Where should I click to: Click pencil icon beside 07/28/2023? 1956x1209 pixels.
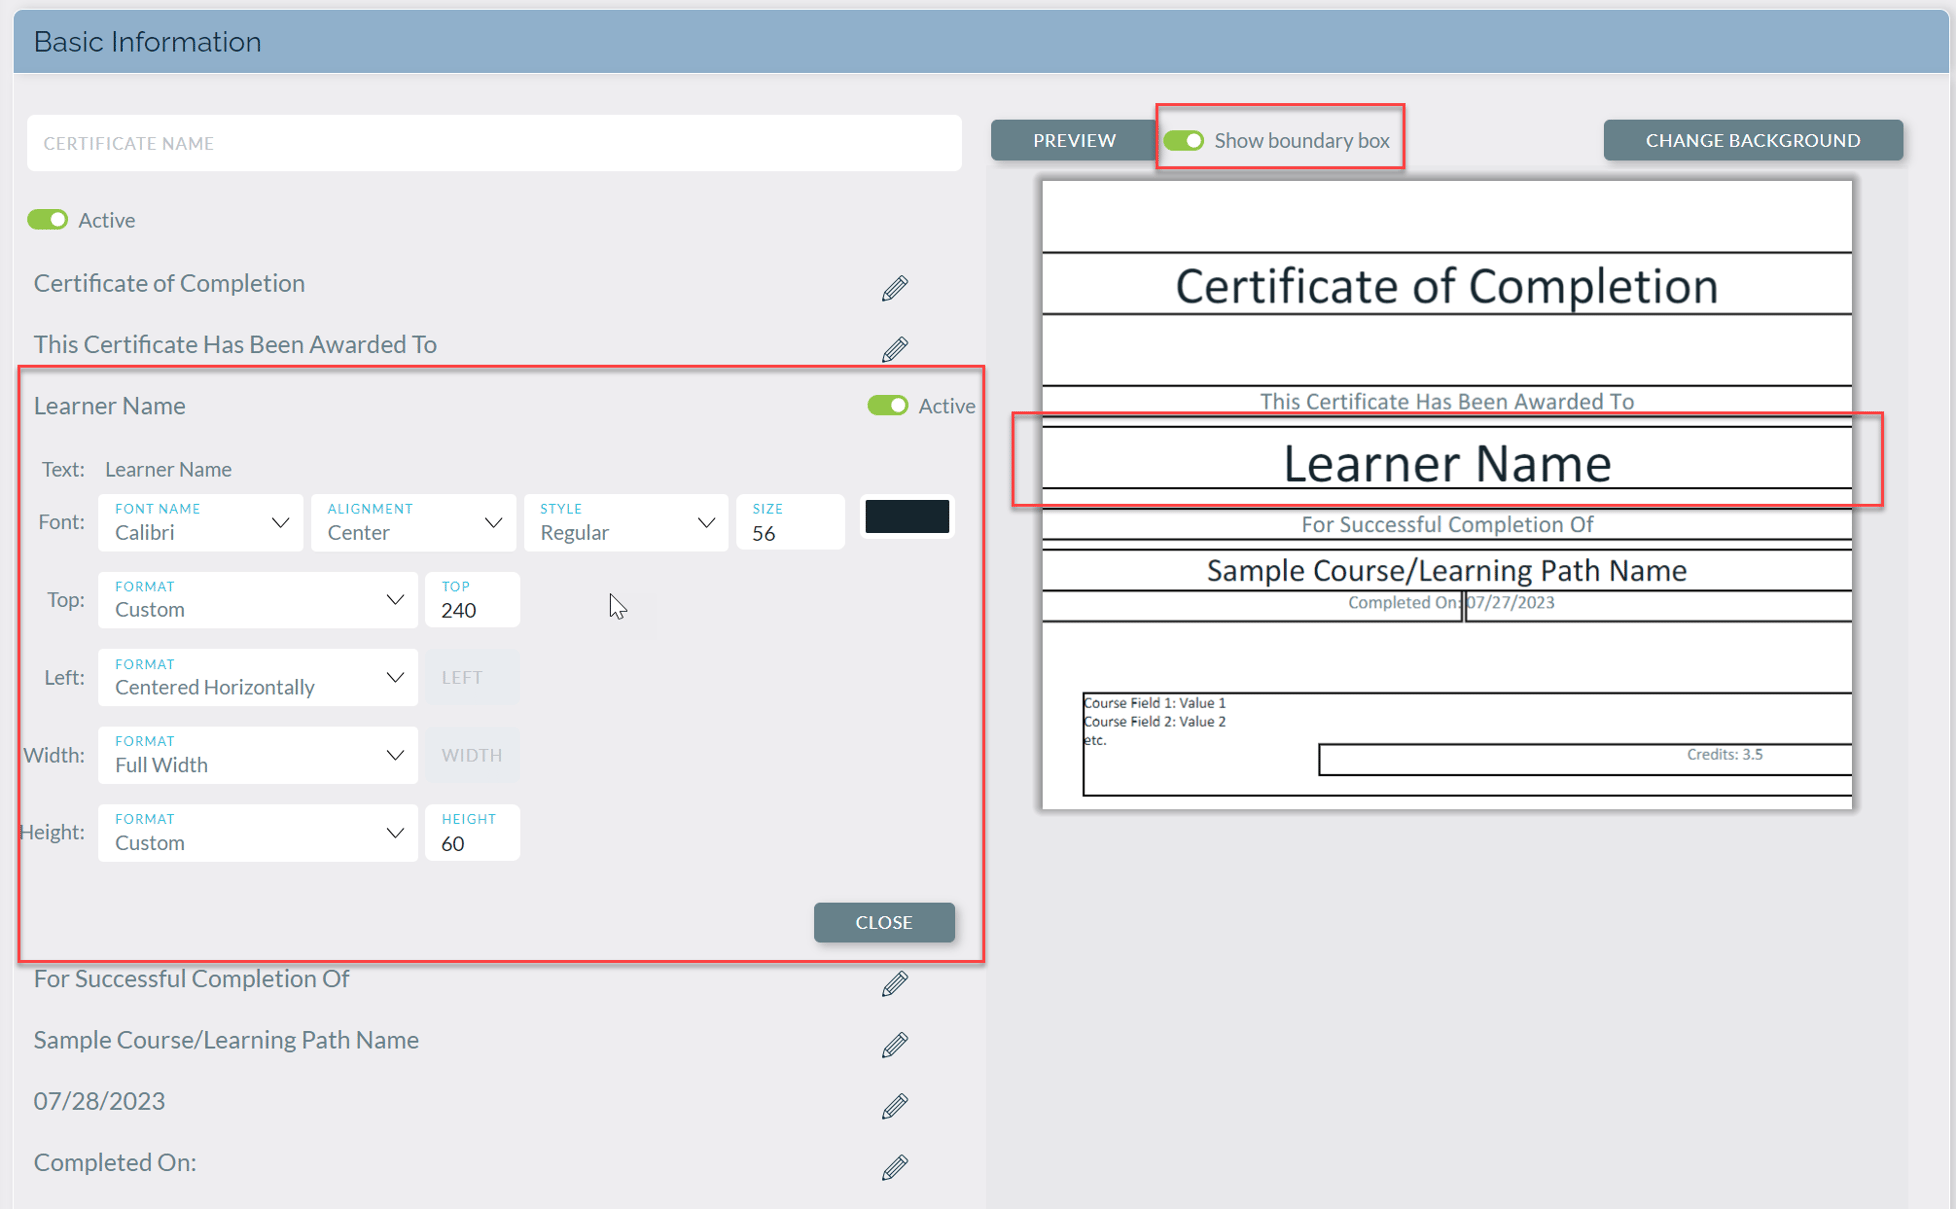click(x=894, y=1106)
